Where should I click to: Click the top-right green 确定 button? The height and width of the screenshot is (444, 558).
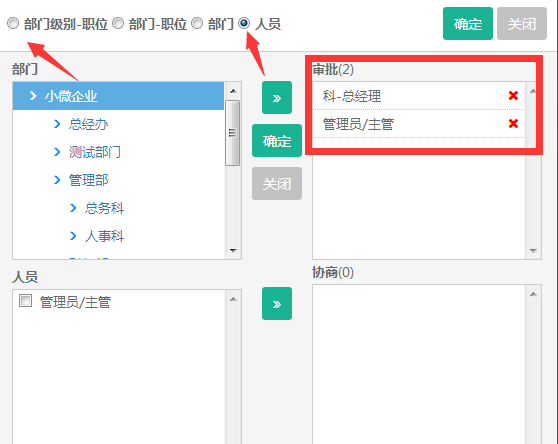tap(468, 23)
